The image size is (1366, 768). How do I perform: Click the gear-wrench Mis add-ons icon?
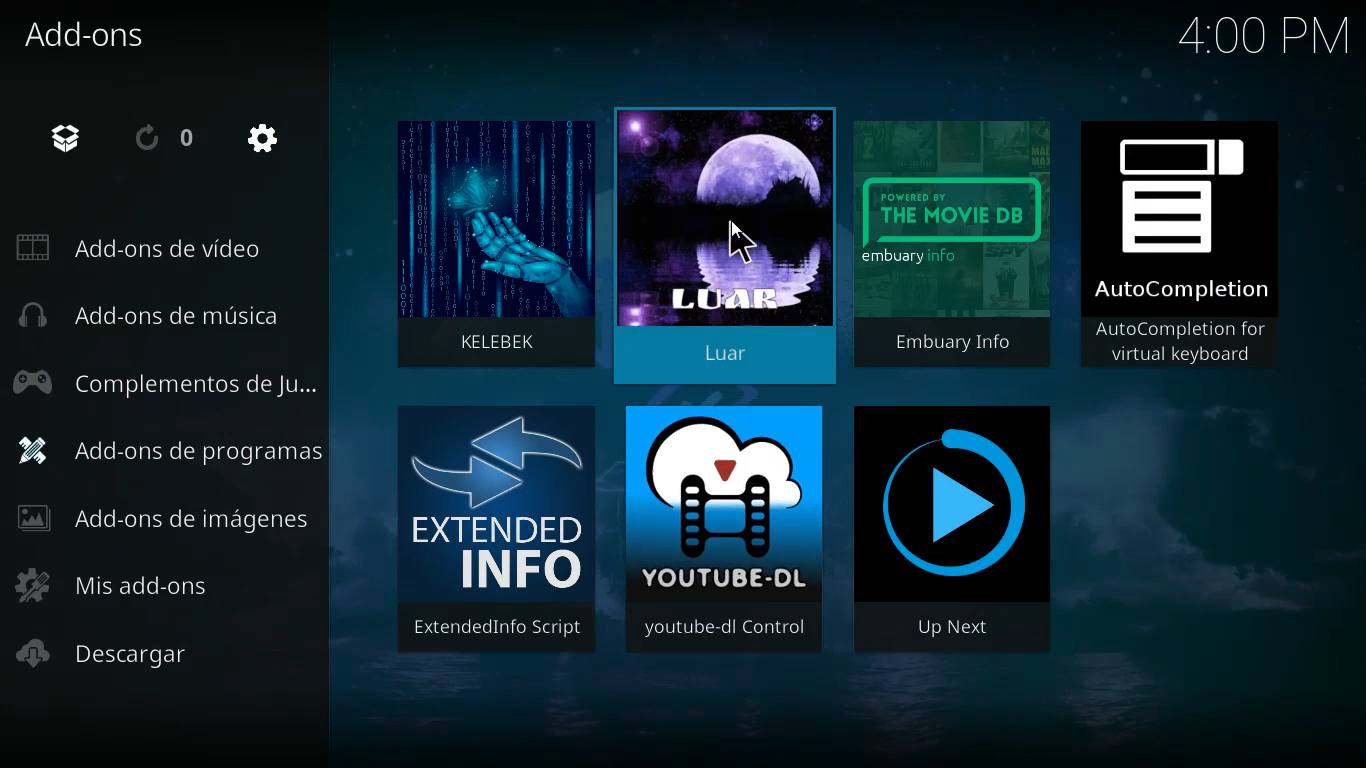33,585
